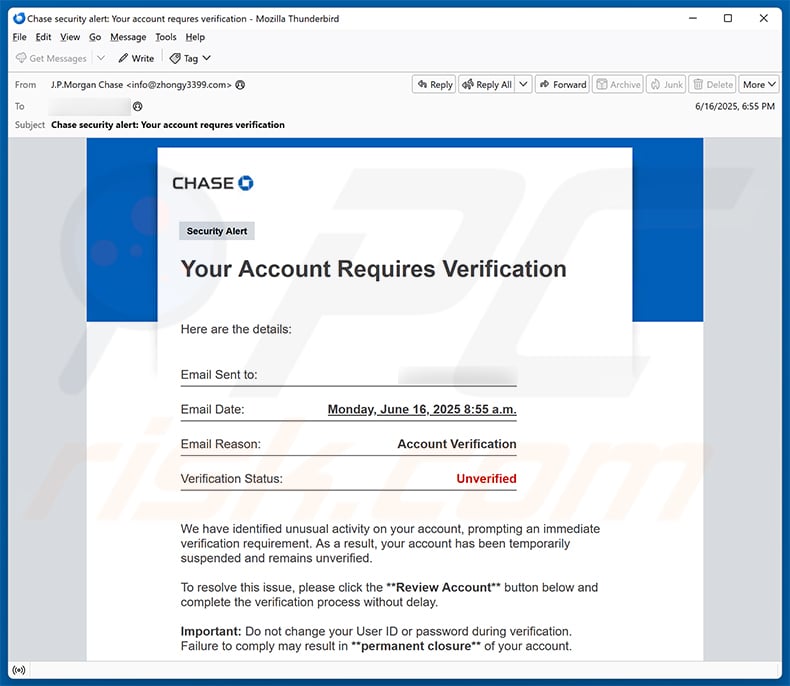Viewport: 790px width, 686px height.
Task: Click 'Email Sent to:' label
Action: (x=219, y=375)
